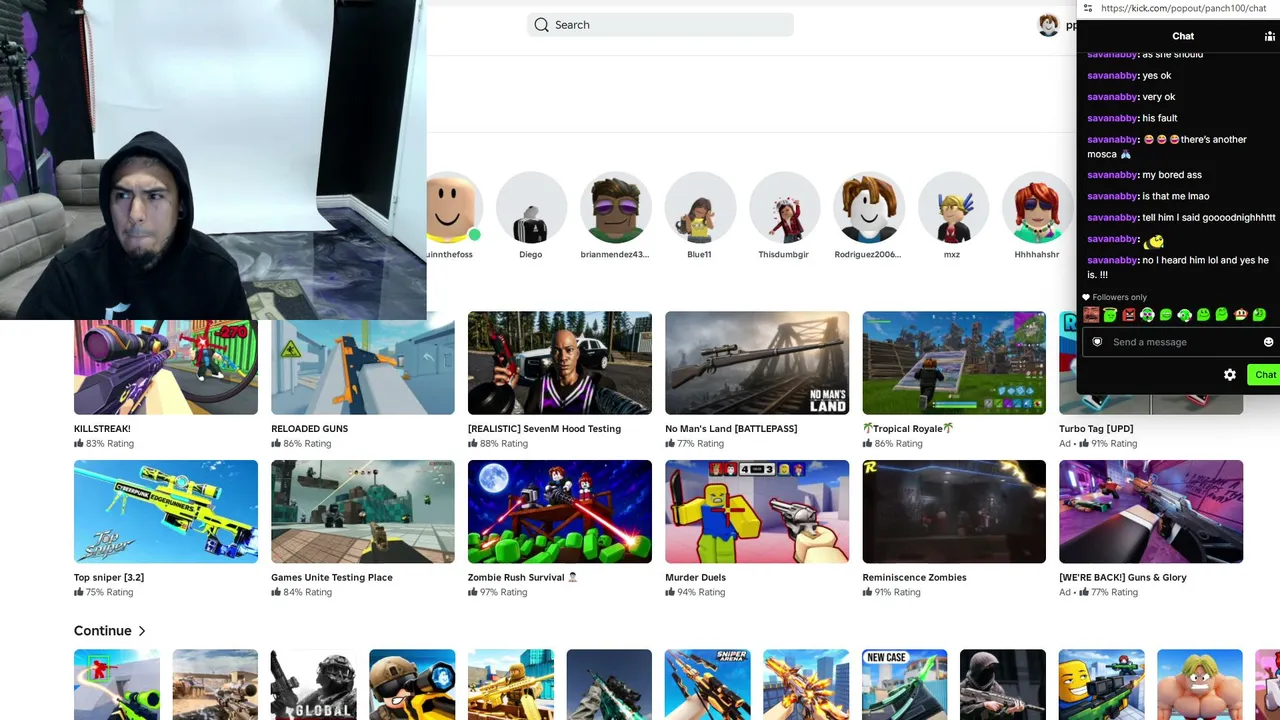Image resolution: width=1280 pixels, height=720 pixels.
Task: Insert the red-capped mushroom emote
Action: point(1241,315)
